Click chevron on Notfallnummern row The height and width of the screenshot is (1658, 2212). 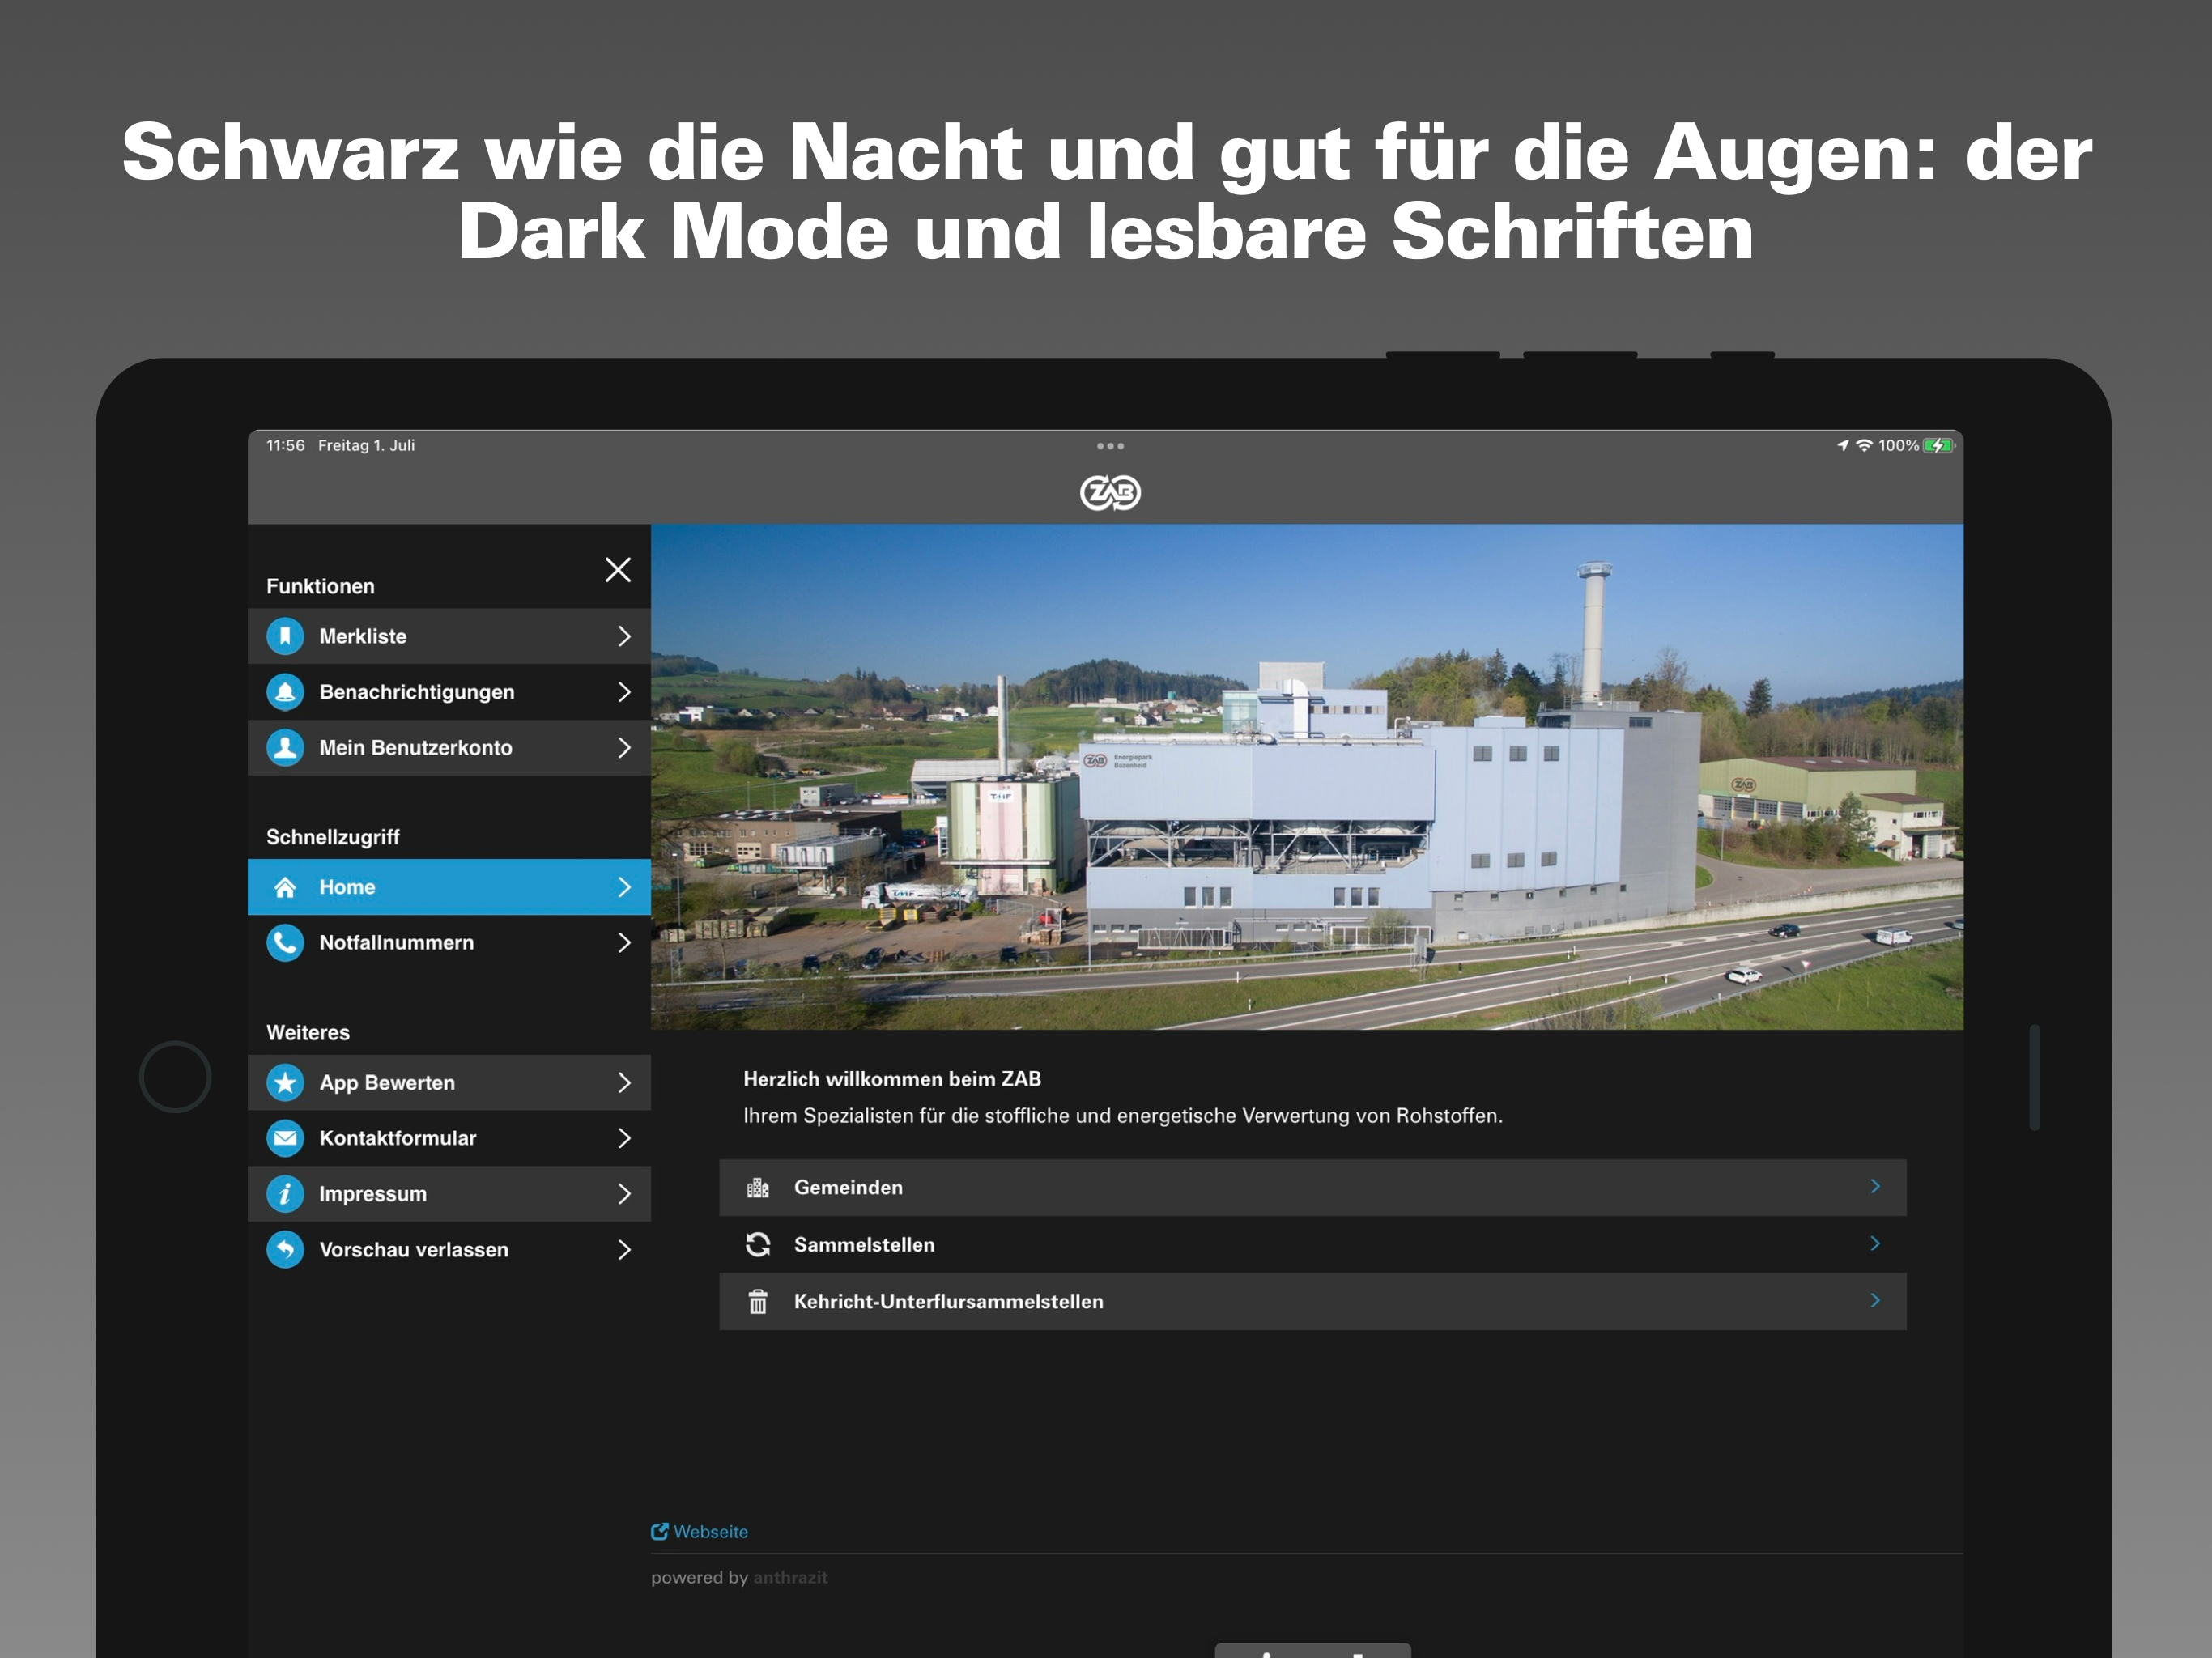click(624, 943)
